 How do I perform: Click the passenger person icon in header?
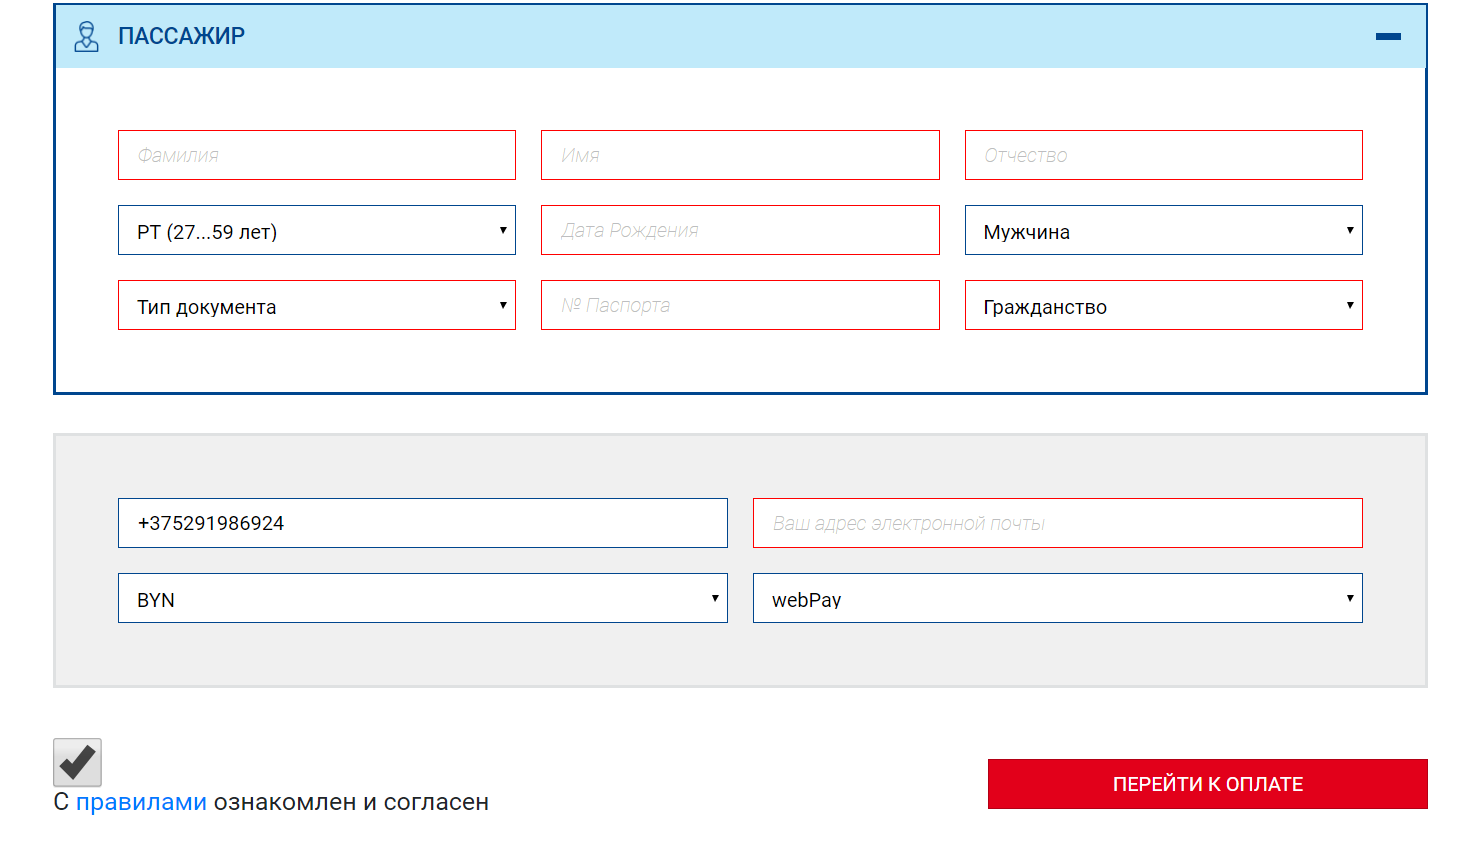point(87,36)
